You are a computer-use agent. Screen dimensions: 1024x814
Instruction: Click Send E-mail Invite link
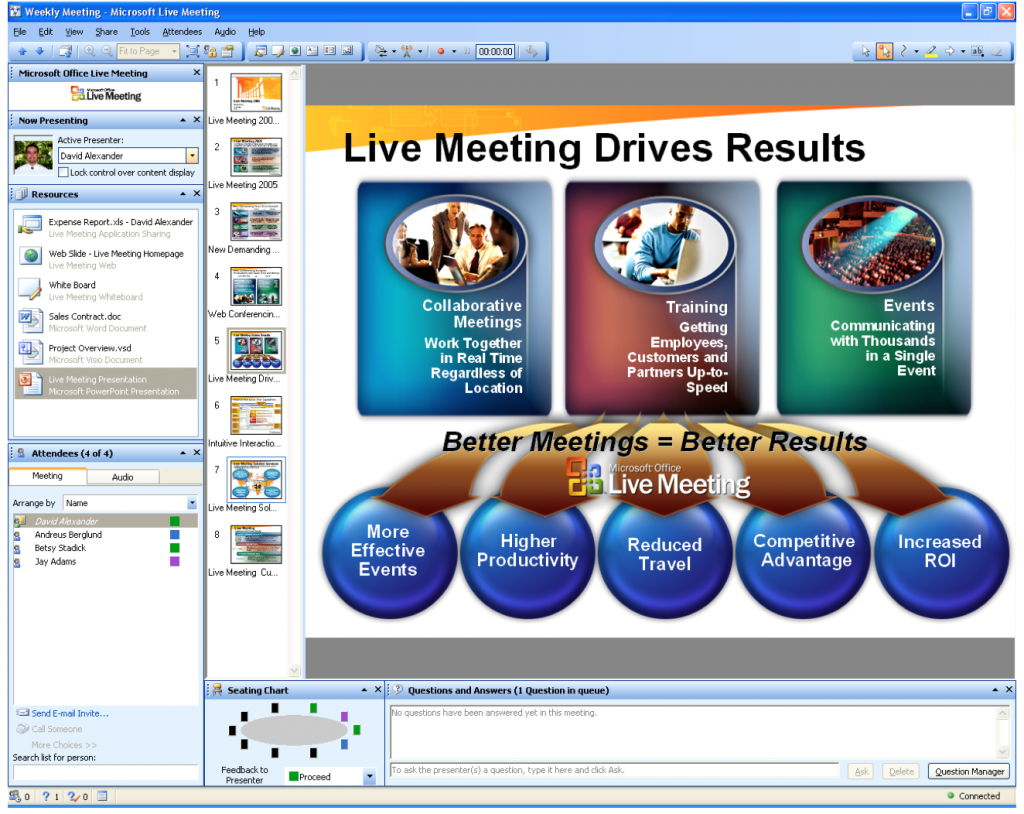(x=70, y=713)
